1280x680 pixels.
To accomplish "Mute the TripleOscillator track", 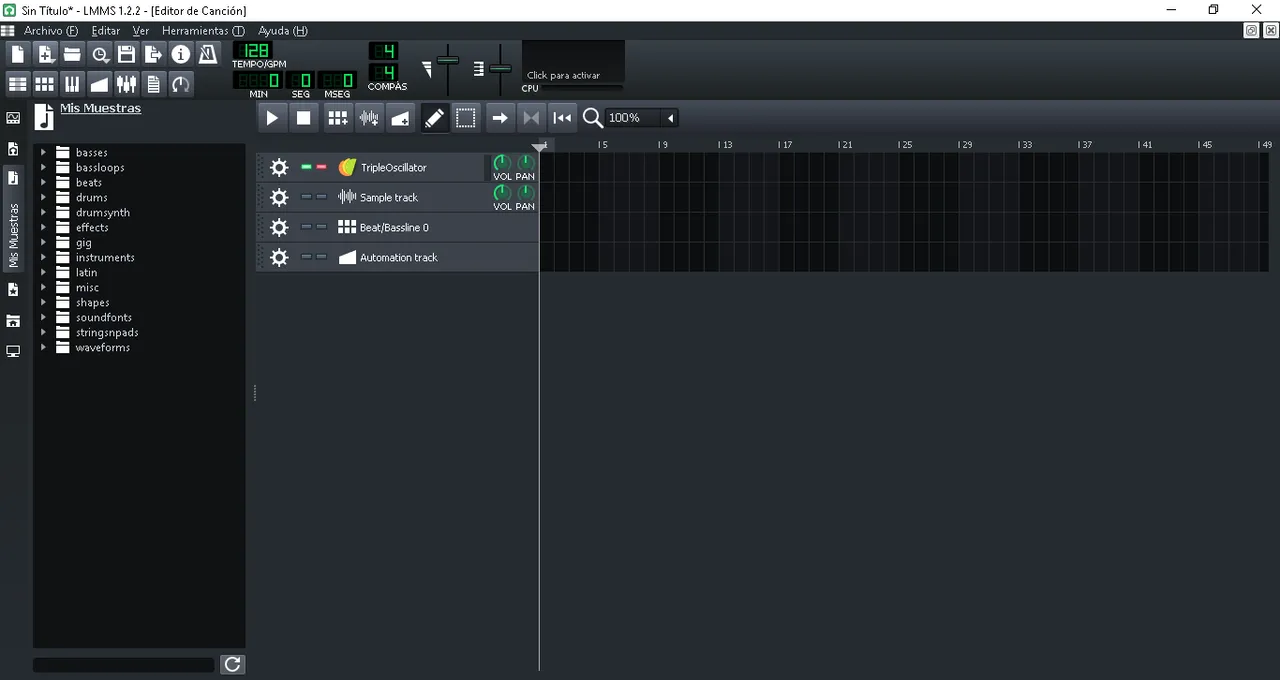I will 306,167.
